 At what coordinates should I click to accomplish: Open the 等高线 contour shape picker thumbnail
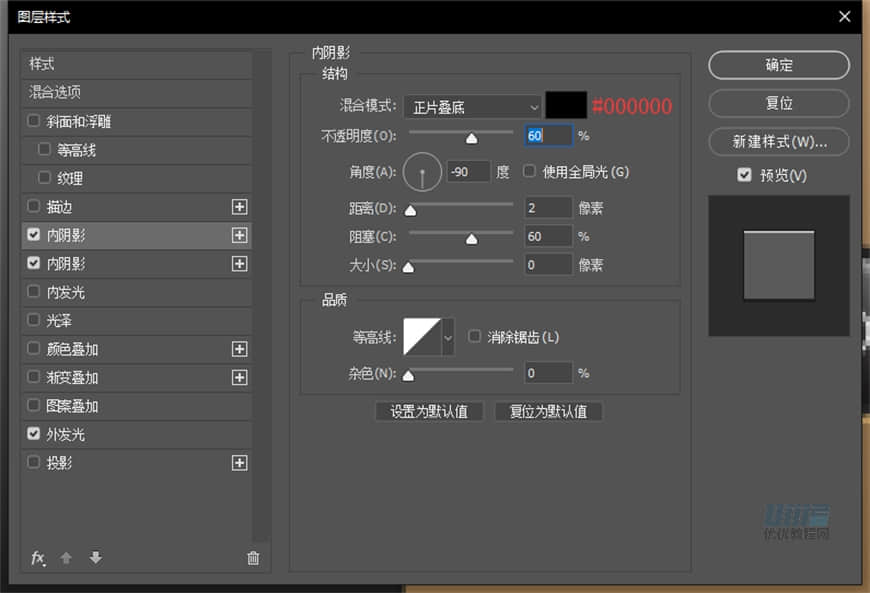pos(421,338)
